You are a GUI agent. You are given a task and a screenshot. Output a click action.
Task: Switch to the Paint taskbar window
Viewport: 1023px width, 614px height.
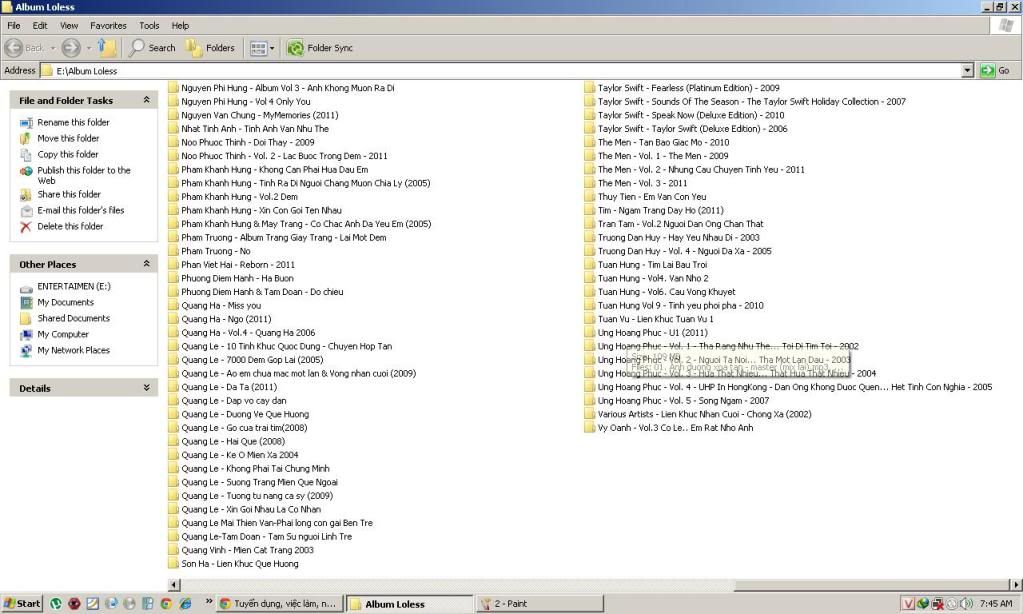pos(510,604)
